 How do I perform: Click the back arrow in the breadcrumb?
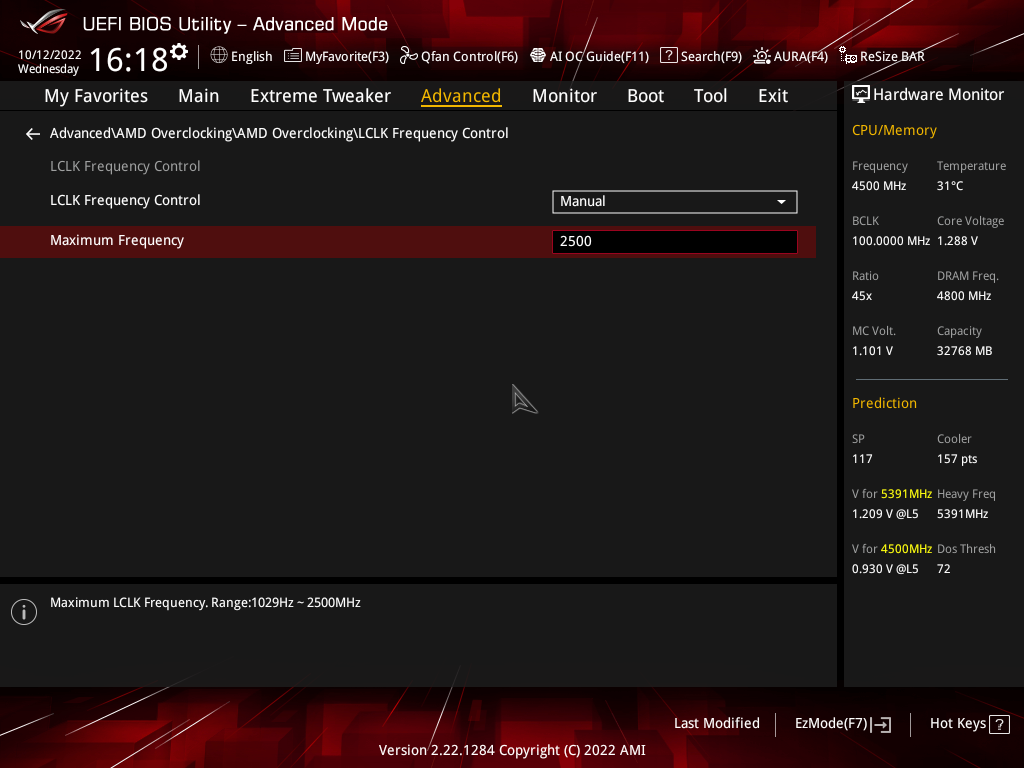click(33, 134)
